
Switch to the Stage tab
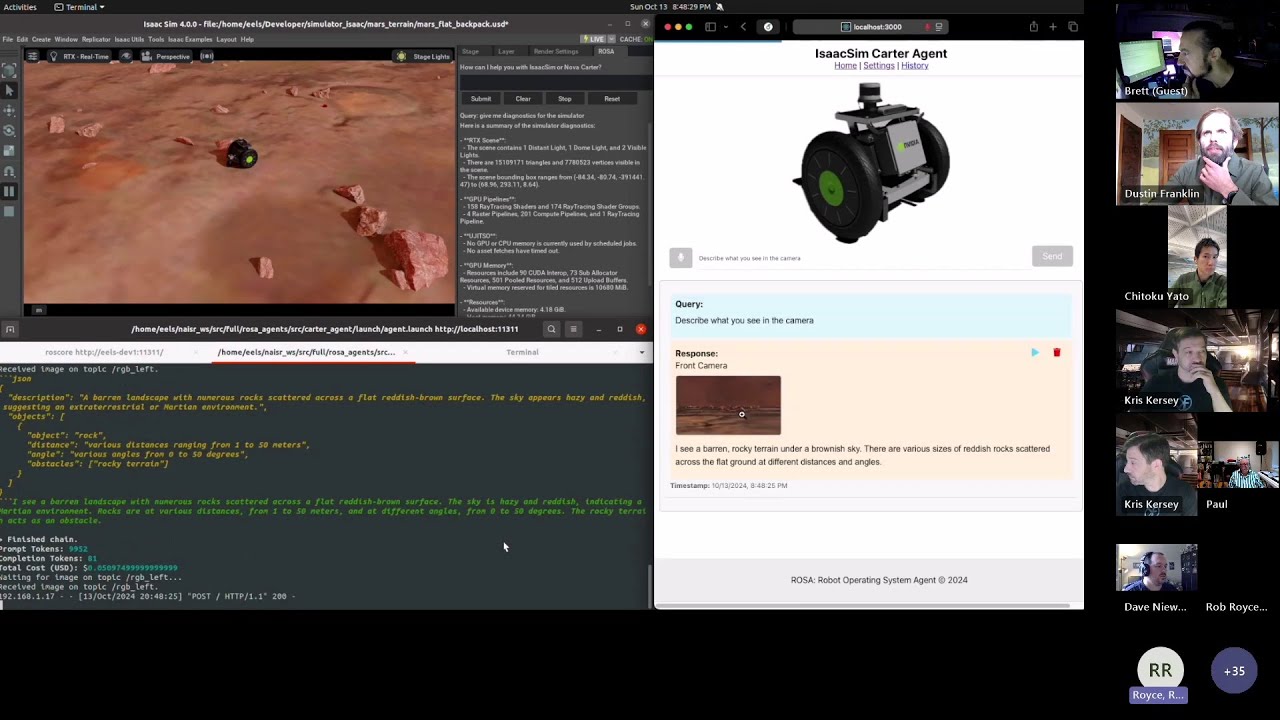(470, 51)
